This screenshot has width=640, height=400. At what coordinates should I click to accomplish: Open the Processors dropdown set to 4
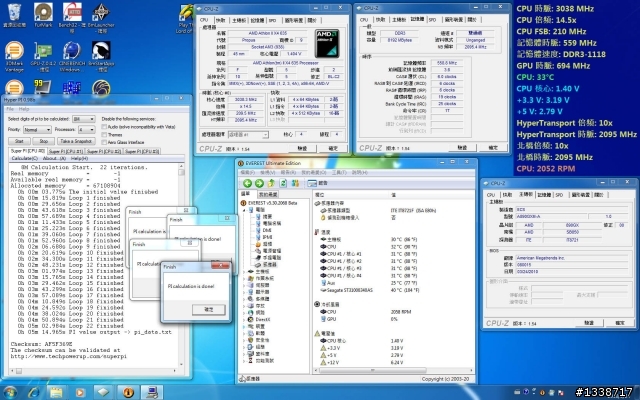[87, 130]
